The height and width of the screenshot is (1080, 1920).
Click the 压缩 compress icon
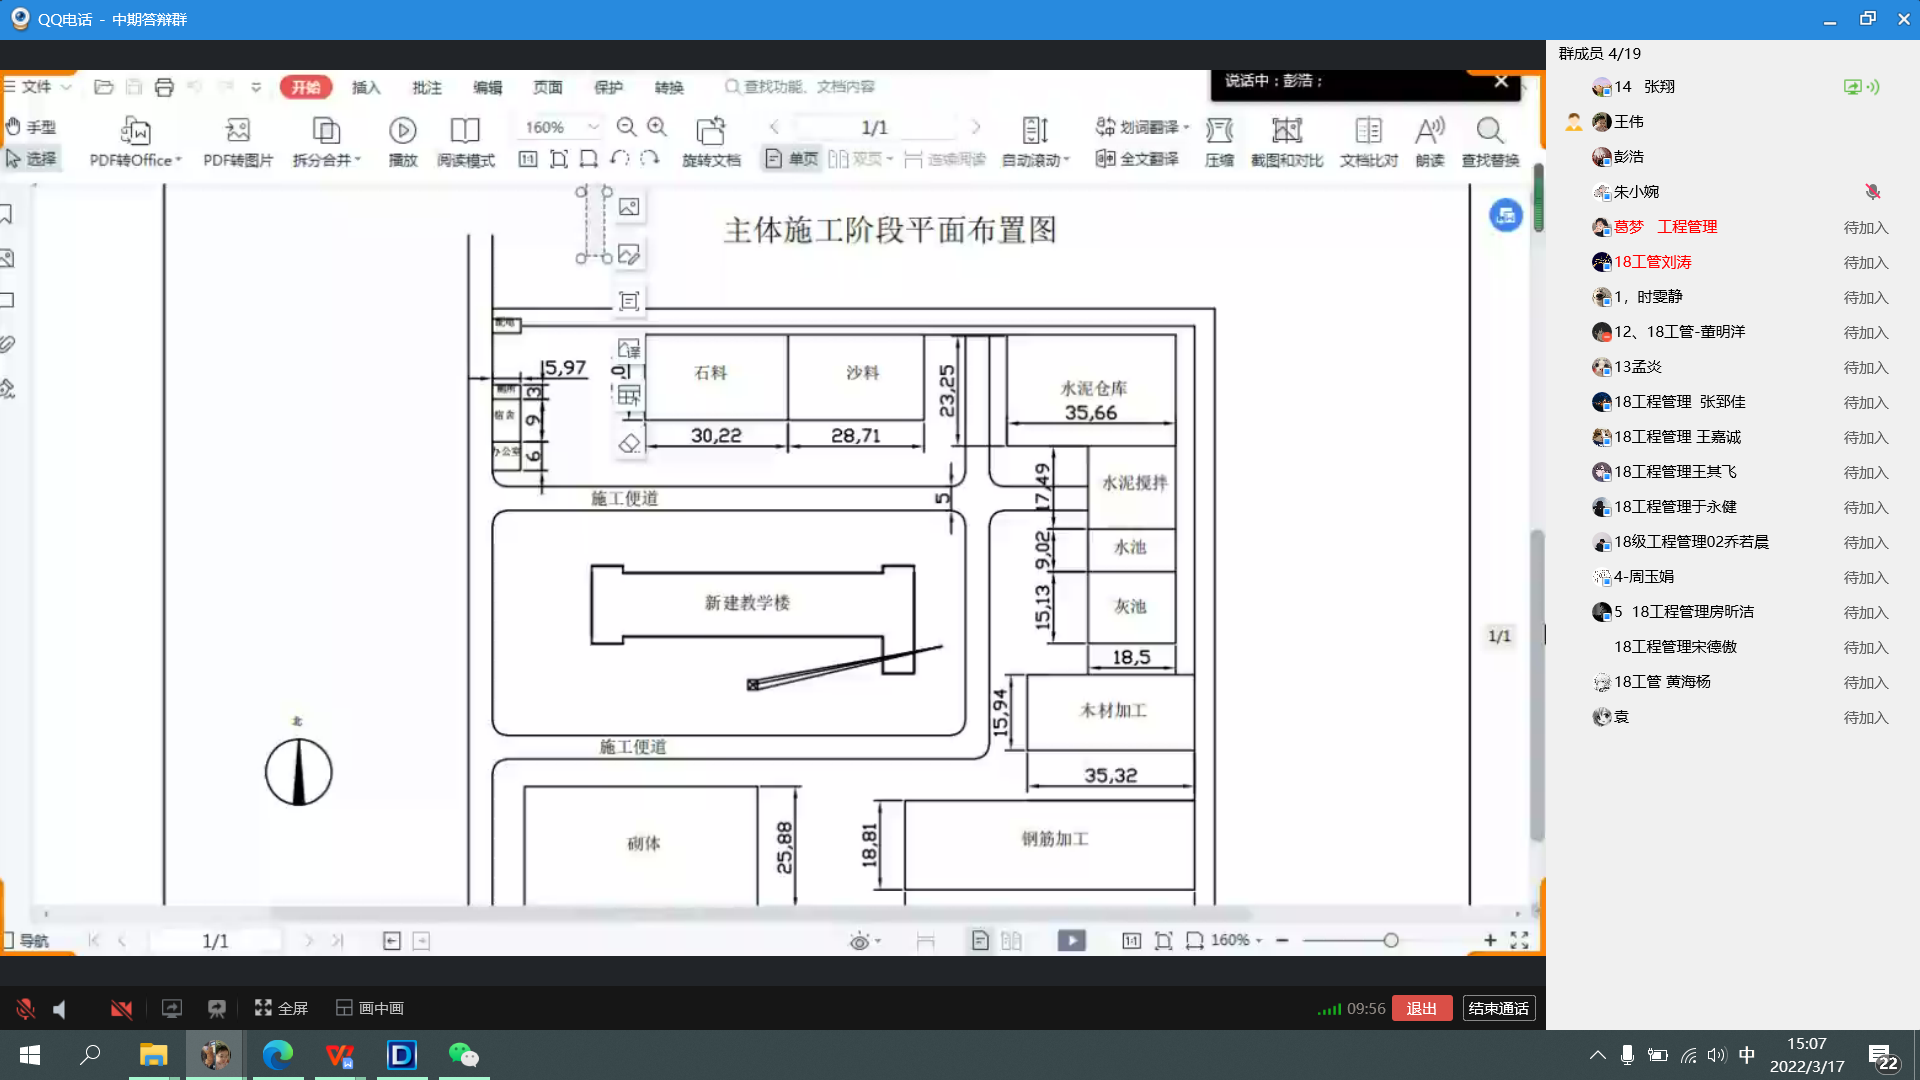(x=1219, y=131)
